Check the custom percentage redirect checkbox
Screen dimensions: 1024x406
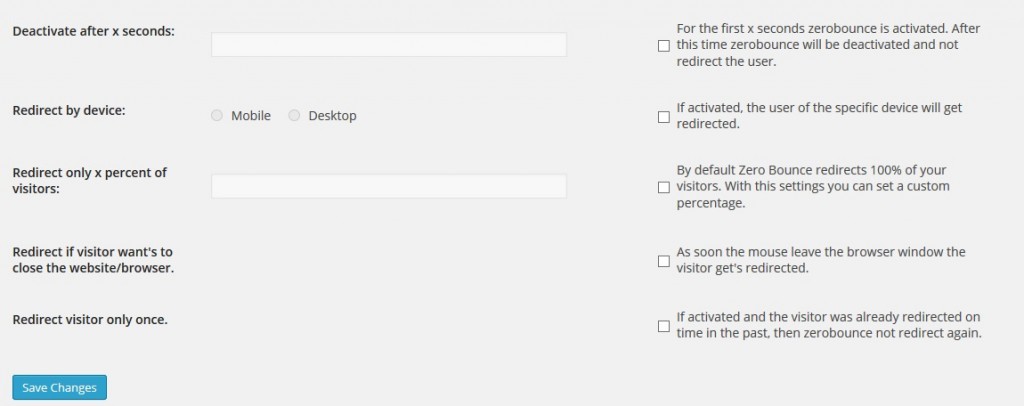(663, 187)
